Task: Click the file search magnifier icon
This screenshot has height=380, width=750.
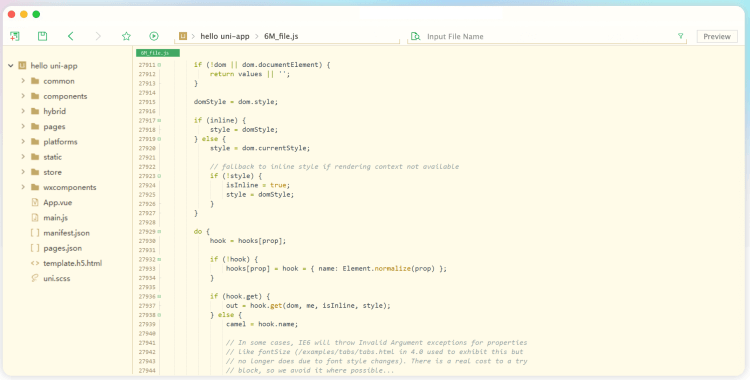Action: 415,36
